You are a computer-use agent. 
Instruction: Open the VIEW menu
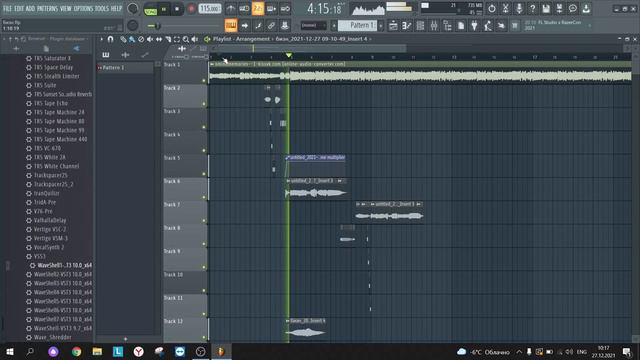click(x=66, y=8)
